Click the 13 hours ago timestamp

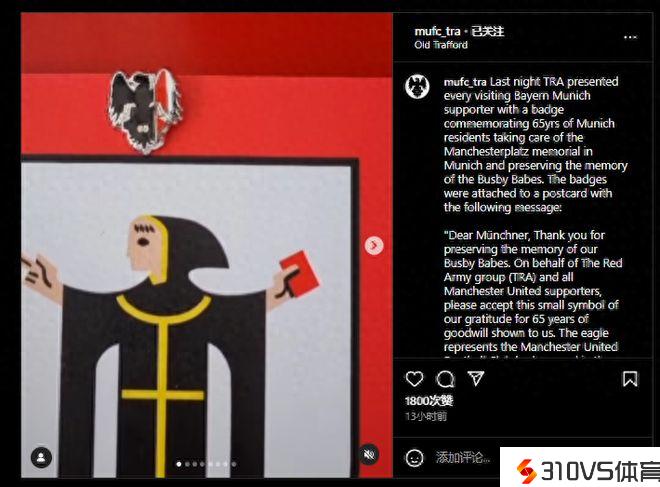click(x=426, y=416)
